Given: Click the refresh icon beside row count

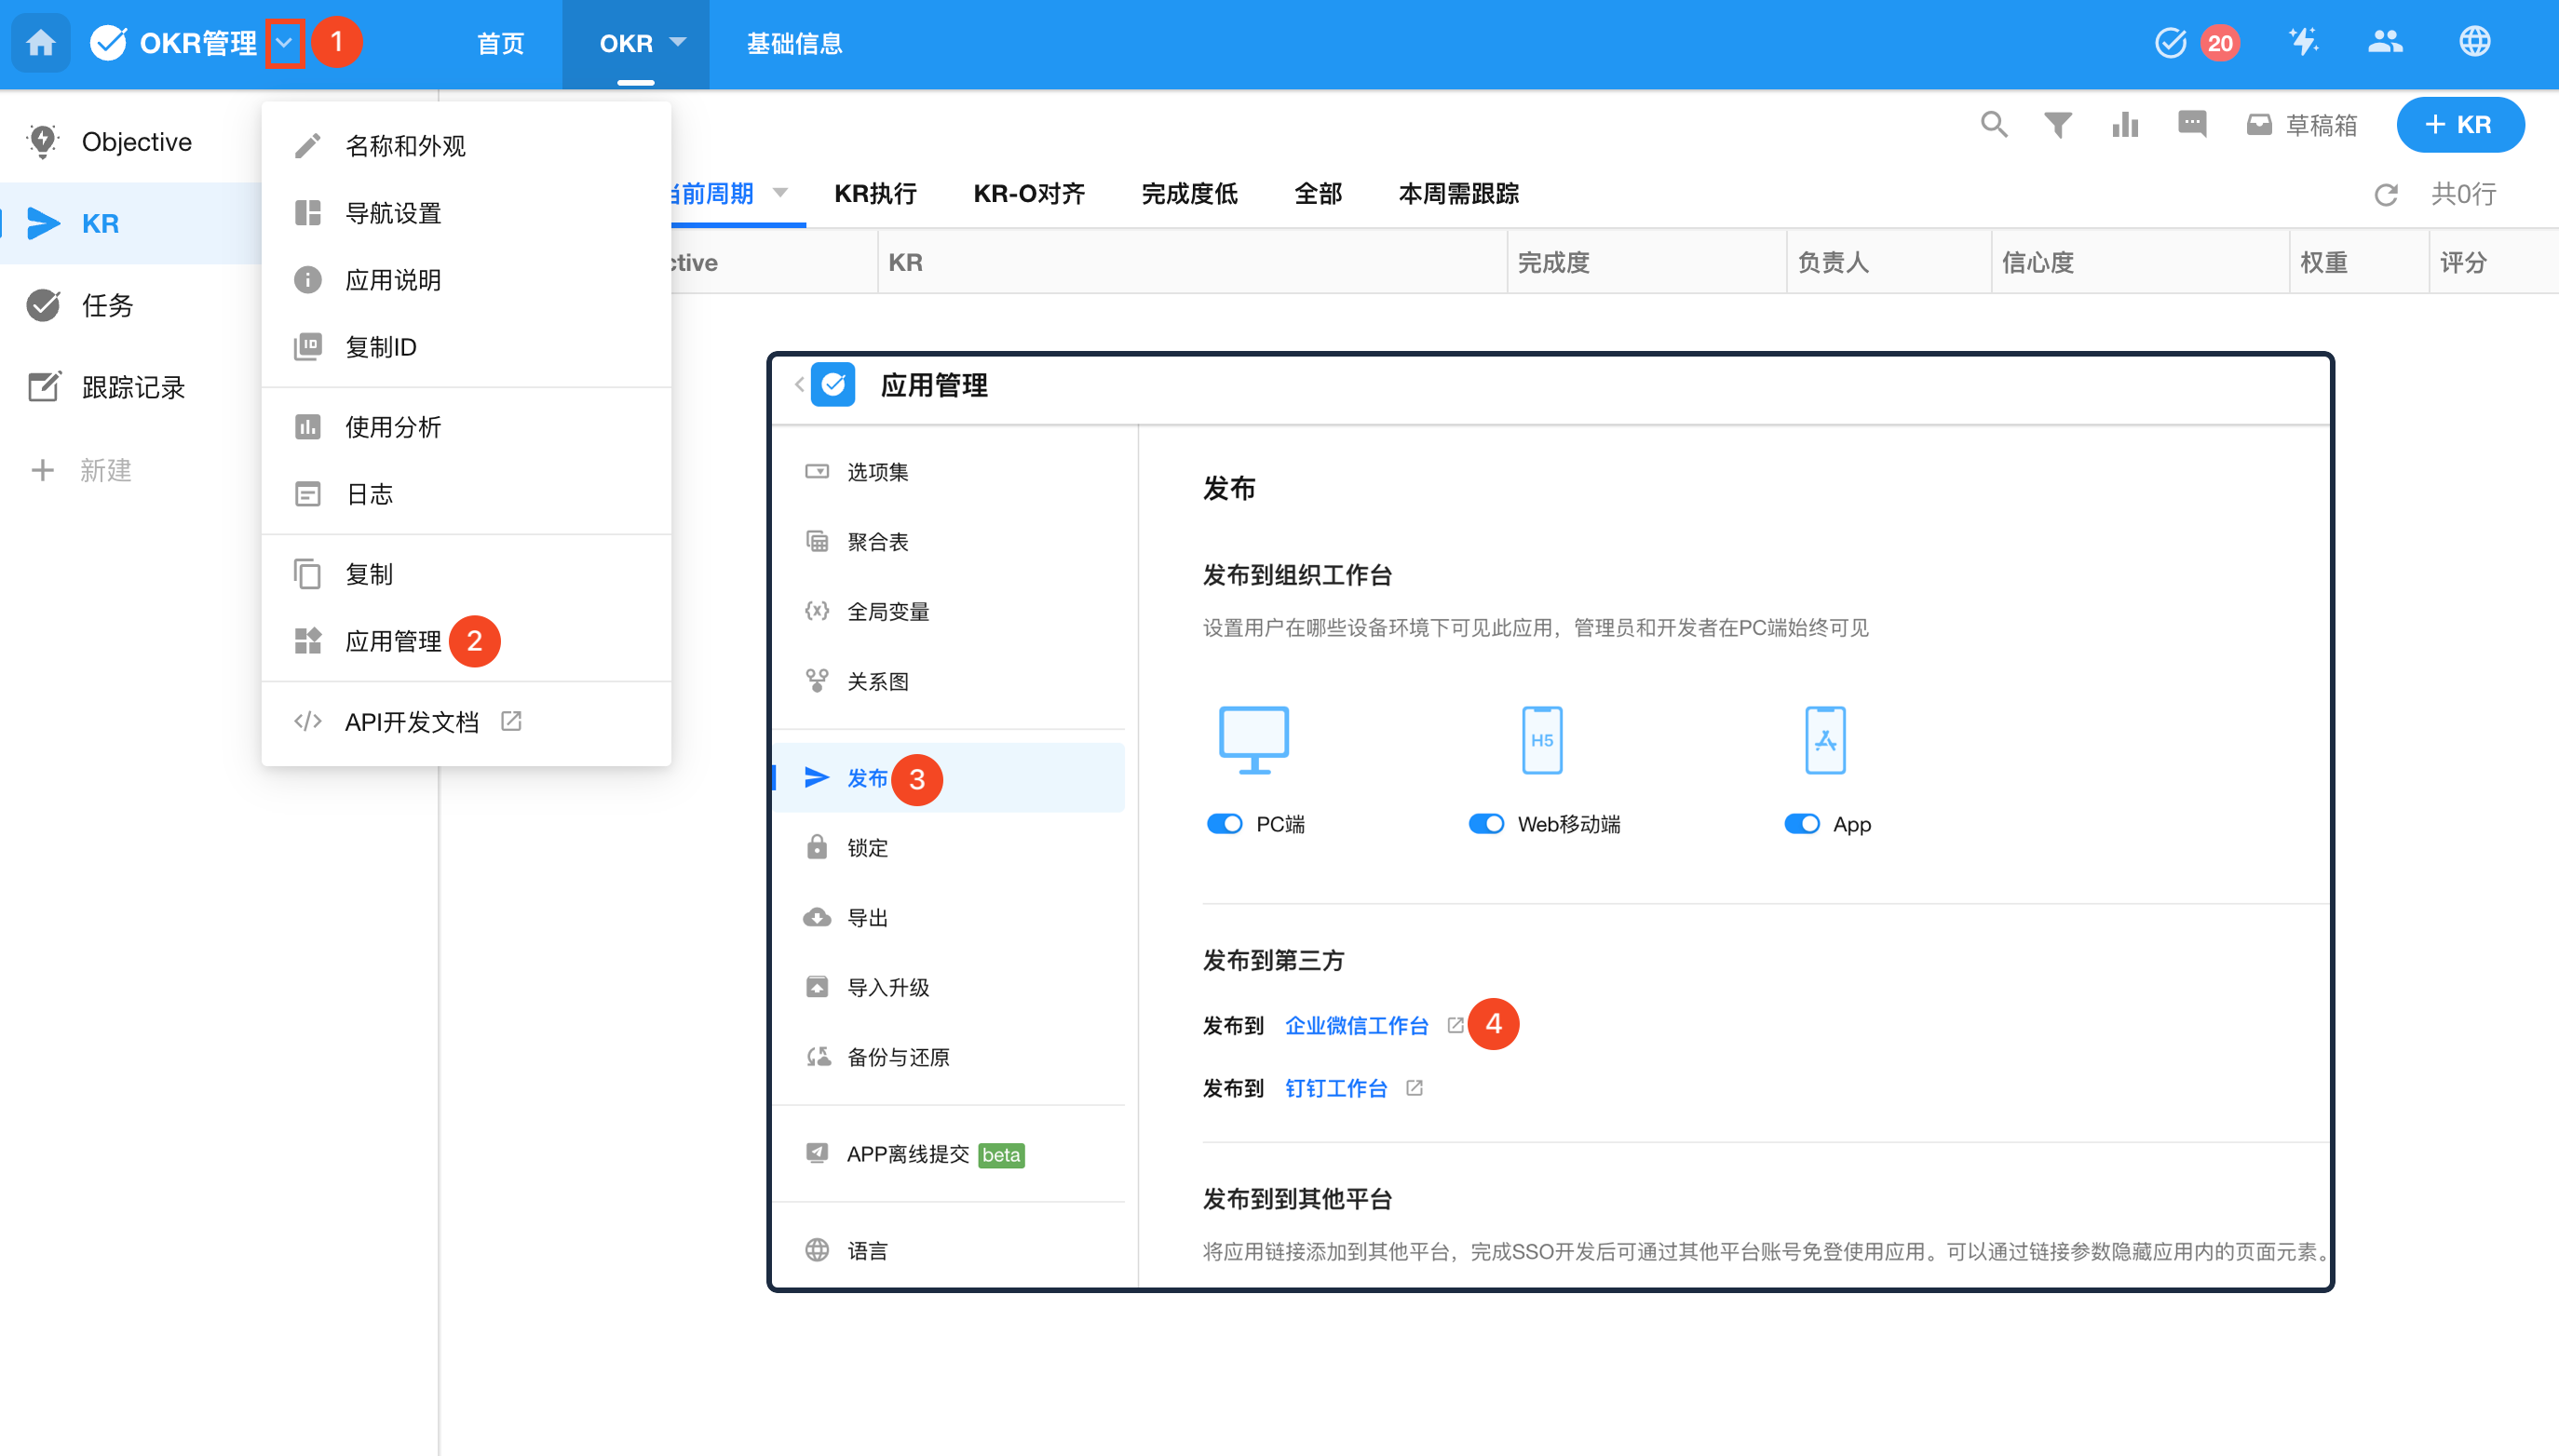Looking at the screenshot, I should point(2385,194).
